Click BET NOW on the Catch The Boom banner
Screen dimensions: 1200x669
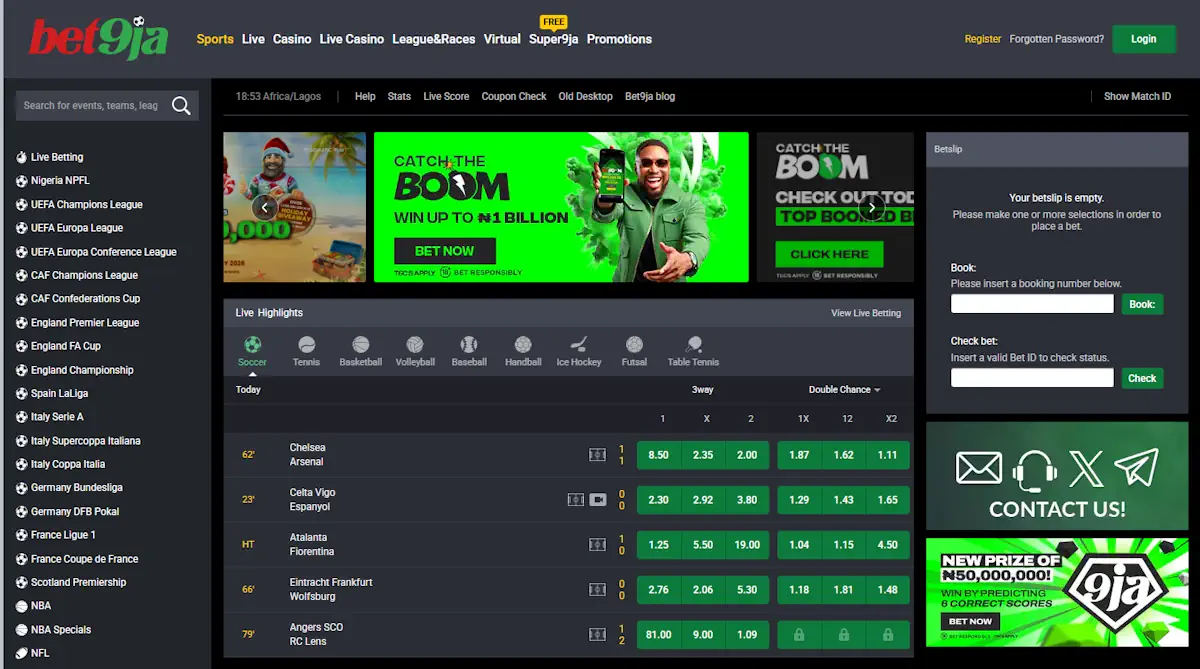(x=444, y=251)
